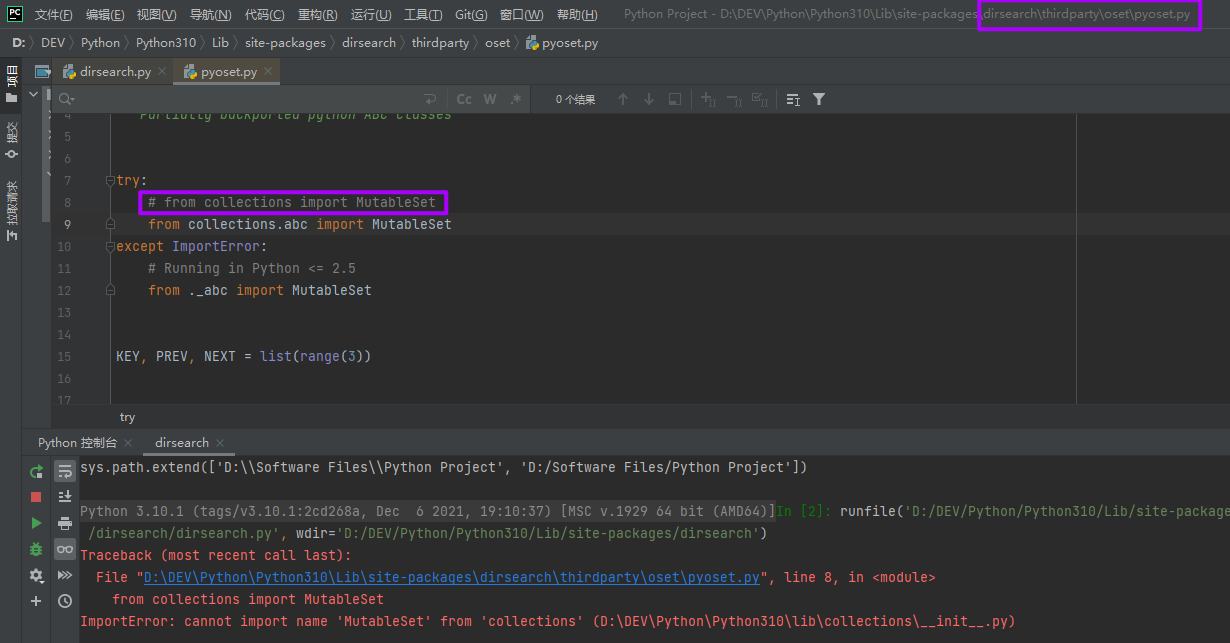
Task: Click the D: breadcrumb
Action: pyautogui.click(x=19, y=43)
